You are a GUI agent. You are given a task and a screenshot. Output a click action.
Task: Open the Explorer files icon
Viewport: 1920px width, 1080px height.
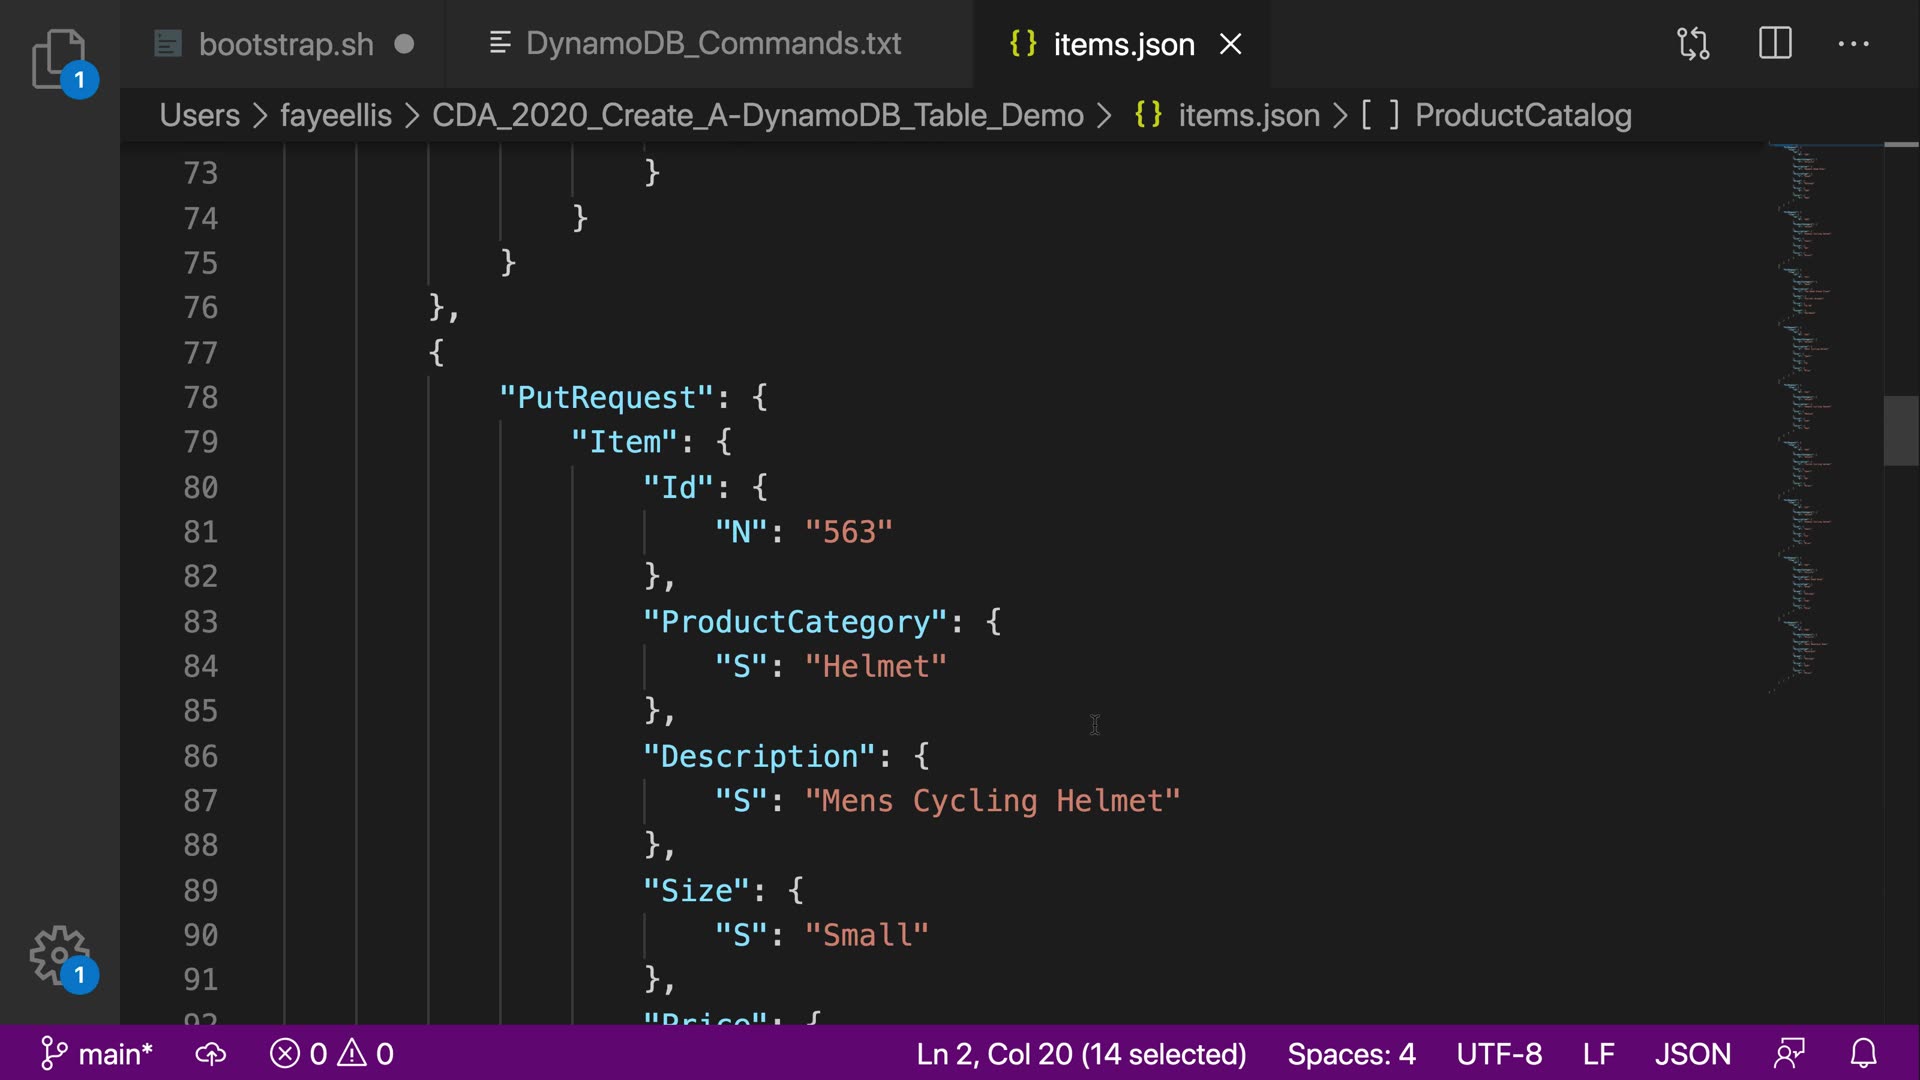[58, 58]
